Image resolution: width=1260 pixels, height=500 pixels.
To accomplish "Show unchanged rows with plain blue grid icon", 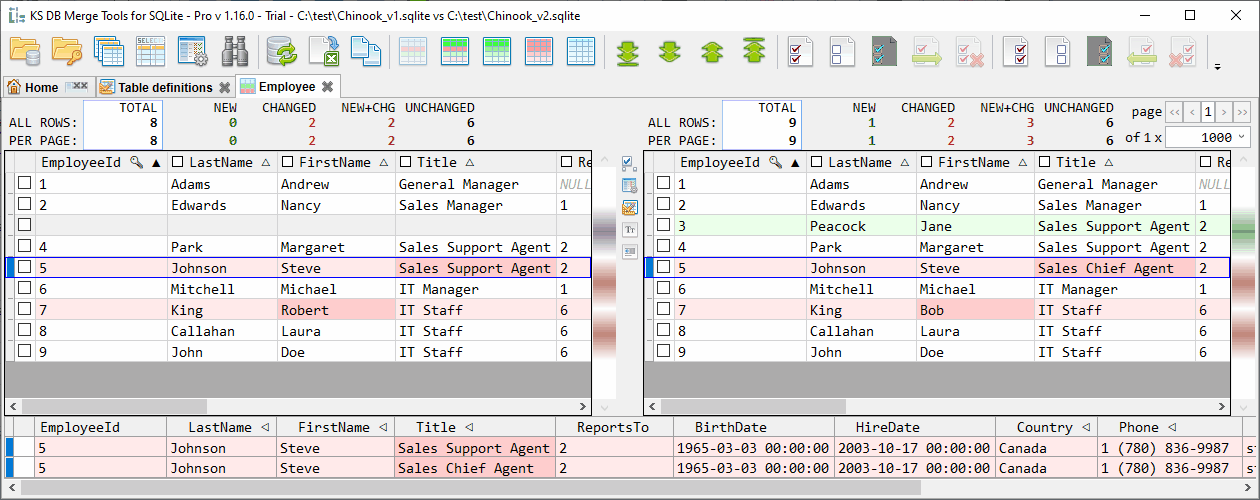I will point(581,51).
